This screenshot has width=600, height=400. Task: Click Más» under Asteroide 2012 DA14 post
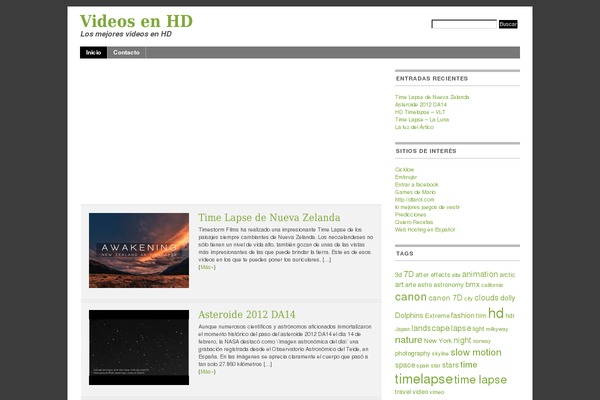207,372
